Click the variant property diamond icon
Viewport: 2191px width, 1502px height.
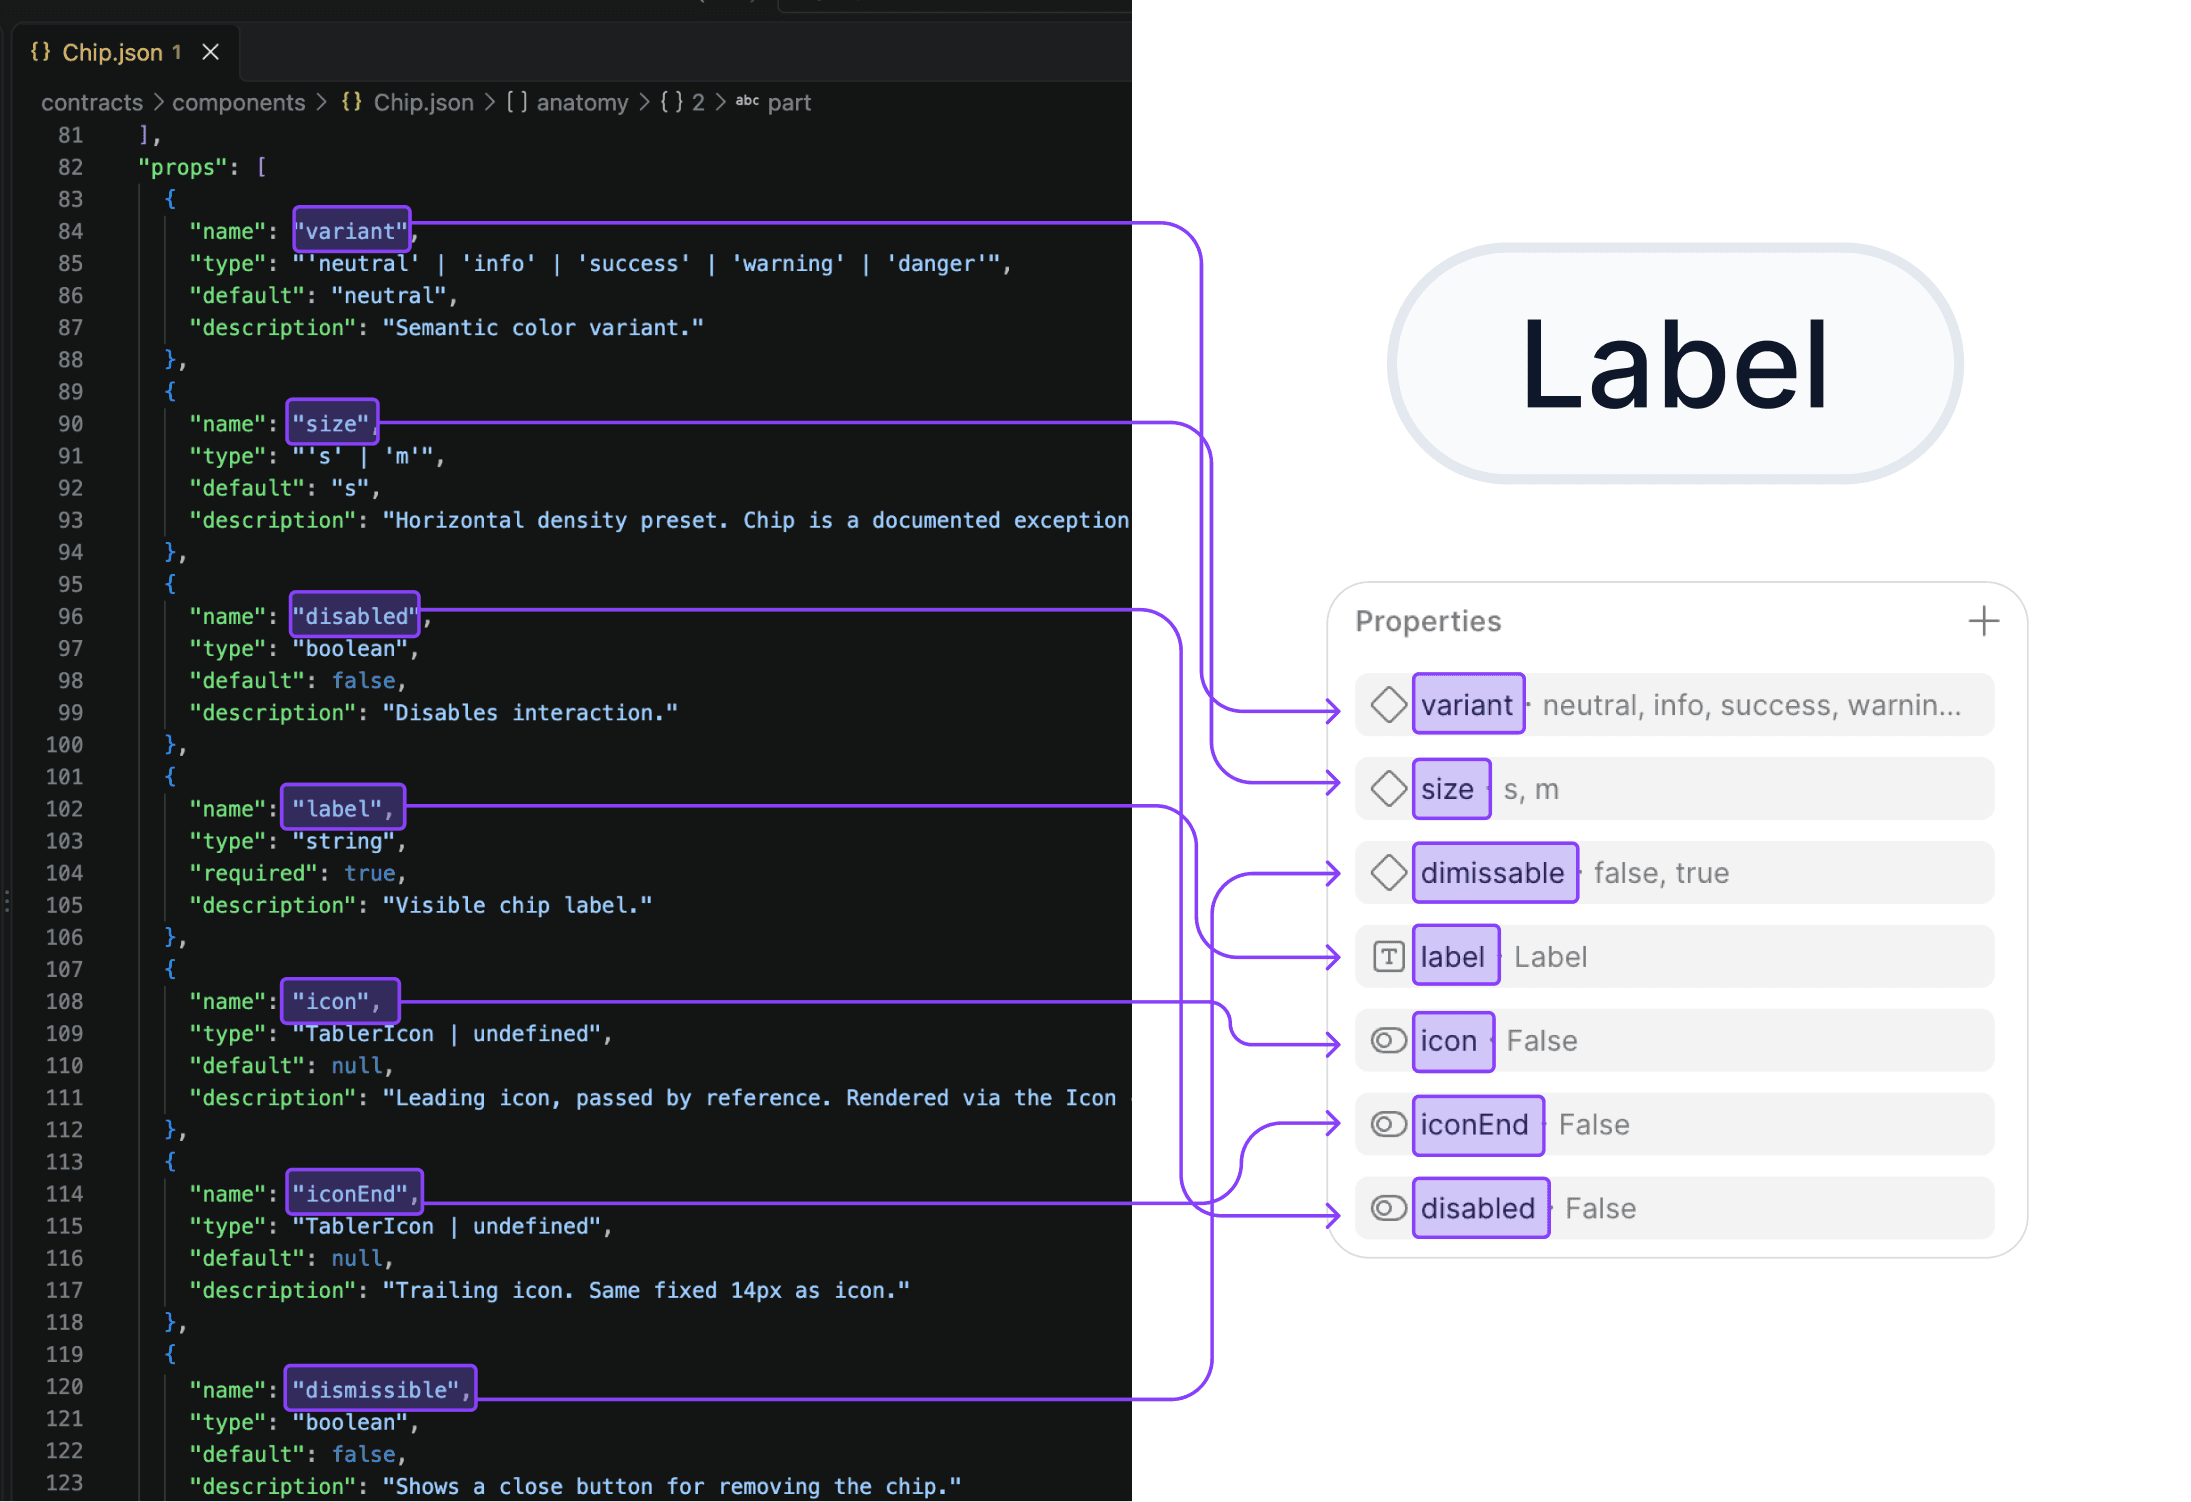[x=1388, y=705]
